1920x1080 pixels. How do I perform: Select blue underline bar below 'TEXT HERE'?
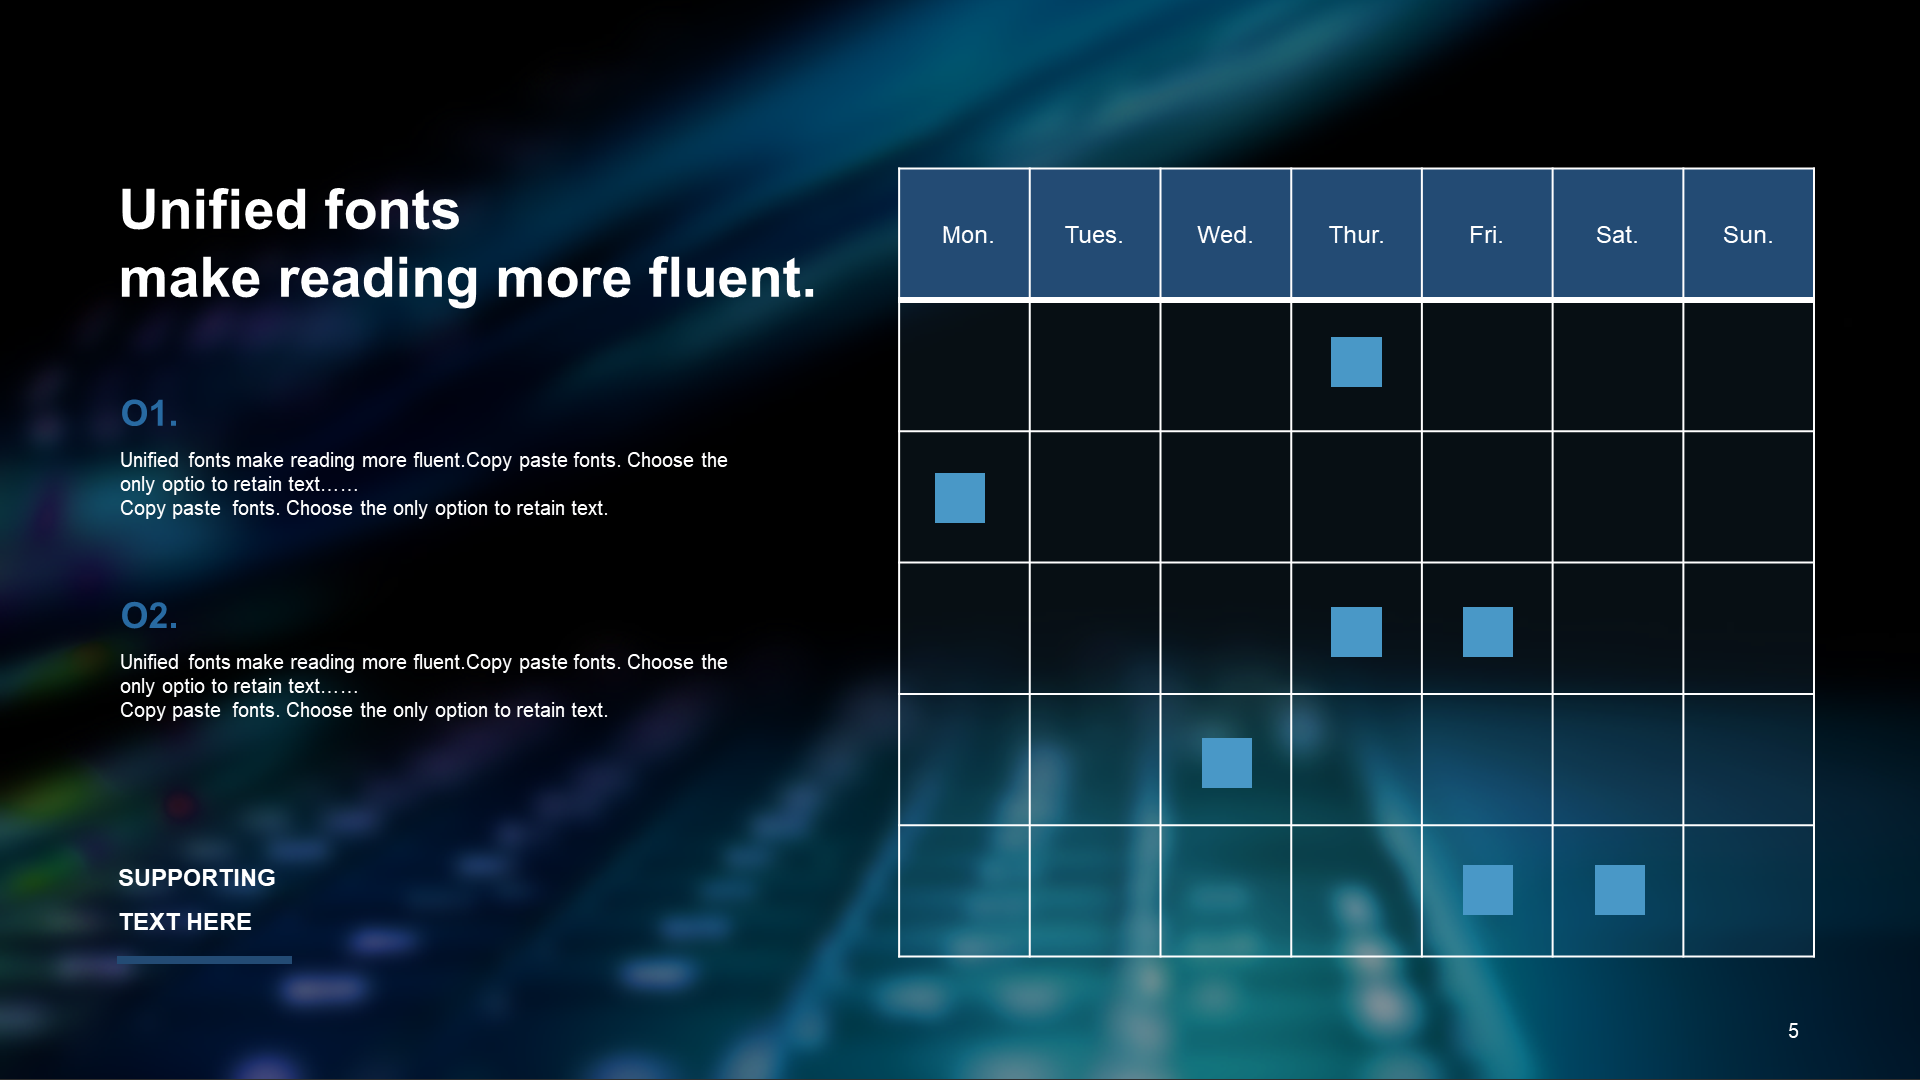pos(204,960)
